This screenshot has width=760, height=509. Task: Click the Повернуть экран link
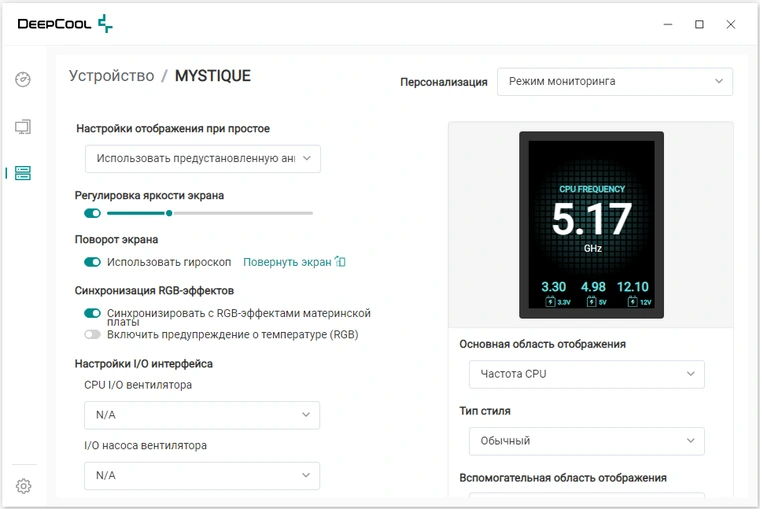(287, 262)
